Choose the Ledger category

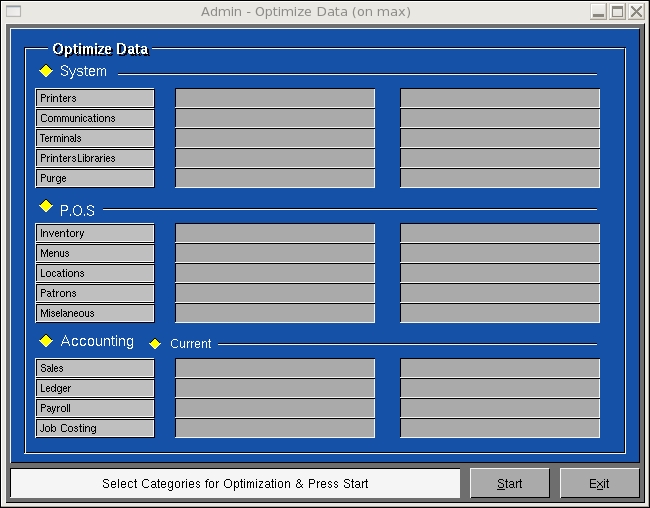(95, 388)
